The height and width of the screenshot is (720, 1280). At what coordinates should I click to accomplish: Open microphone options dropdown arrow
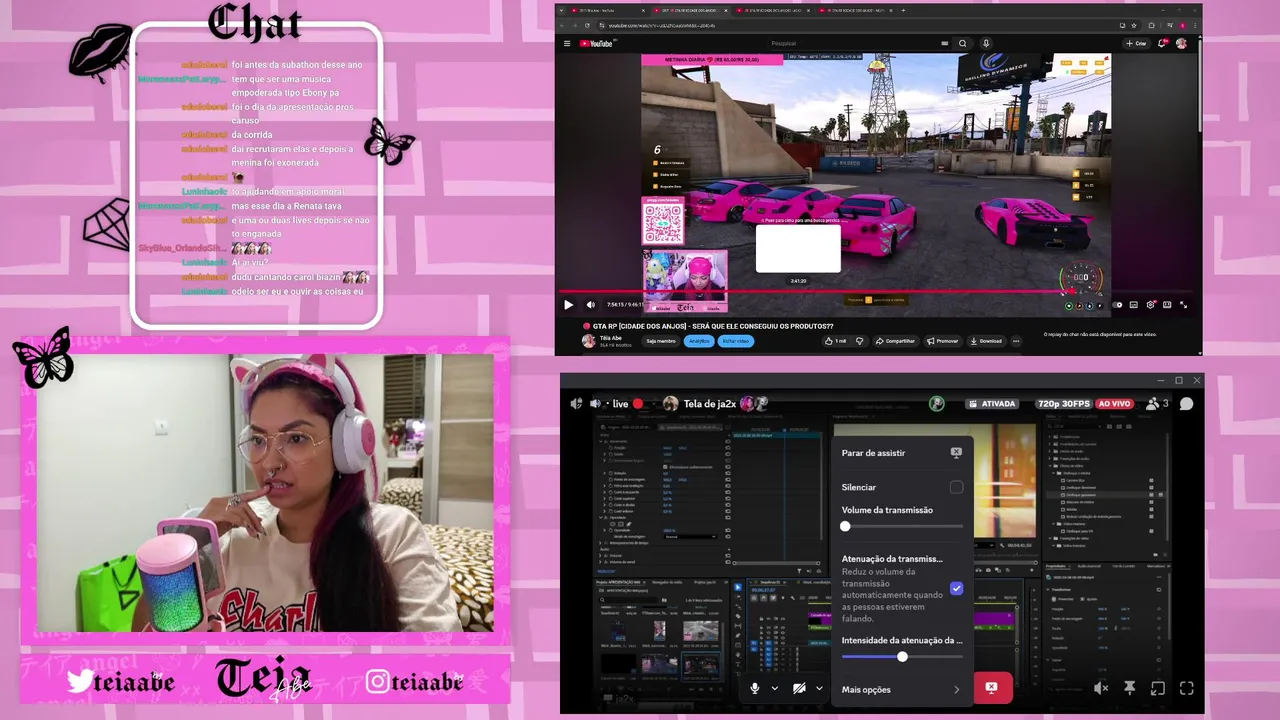[x=775, y=688]
